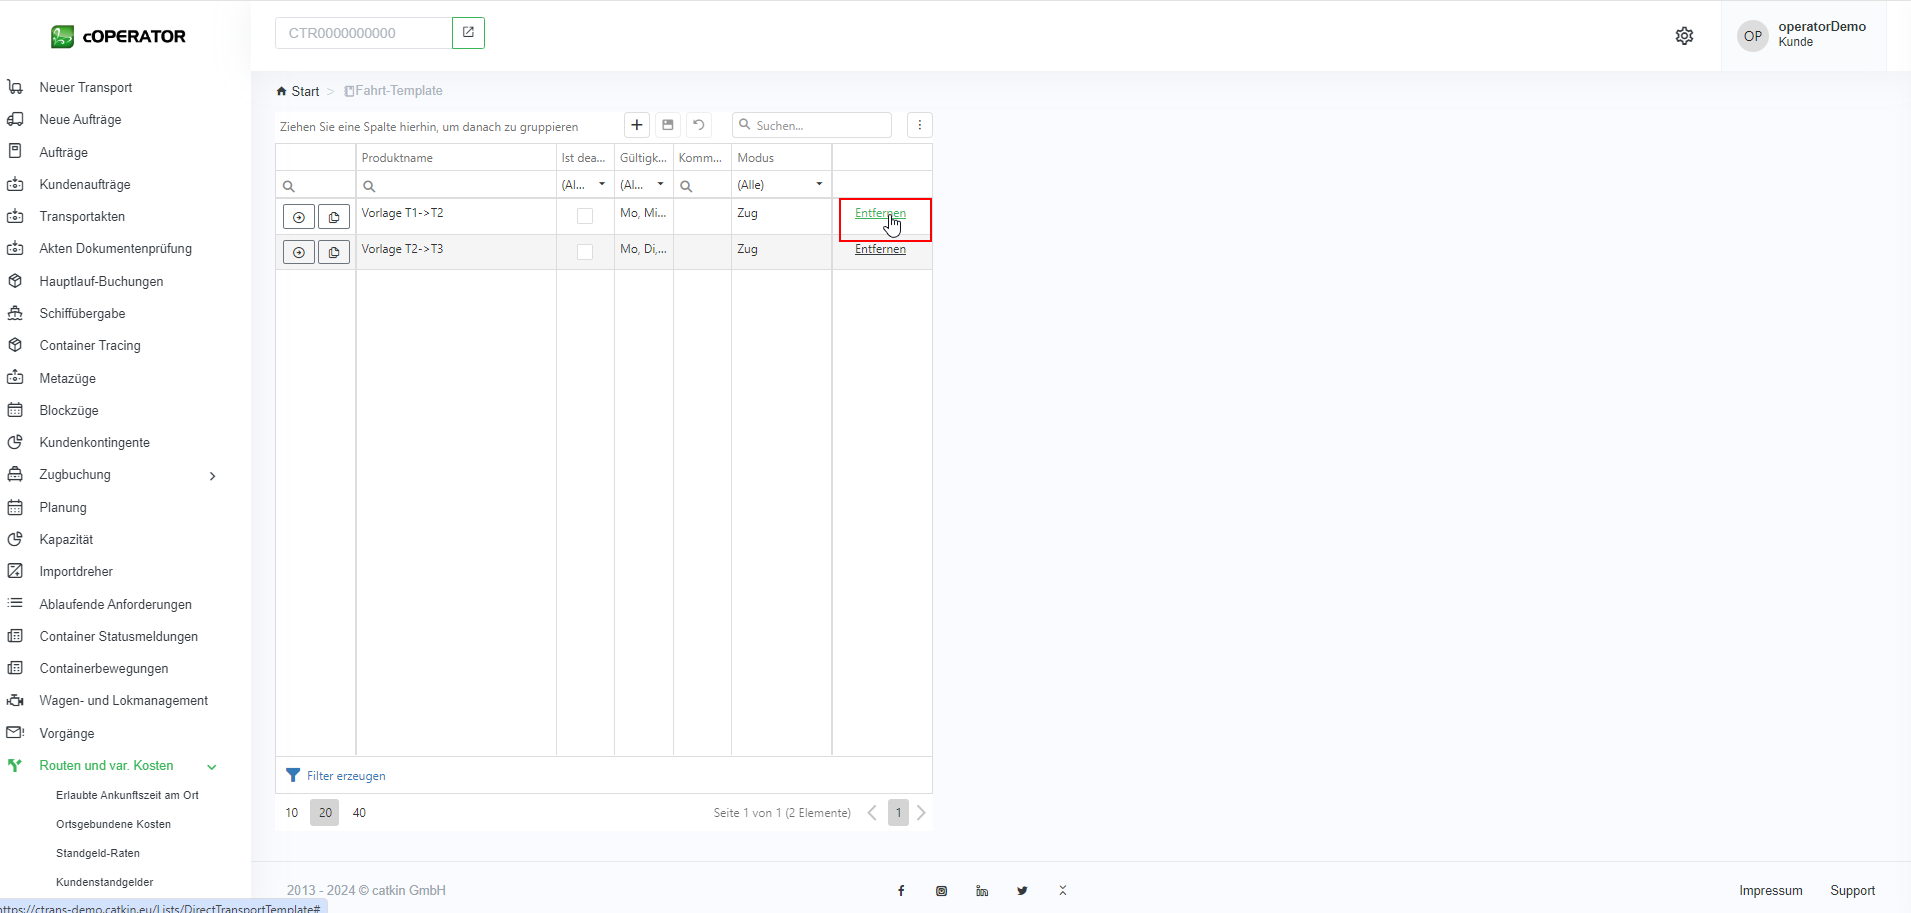Screen dimensions: 1911x913
Task: Open the three-dot grid options menu
Action: (919, 125)
